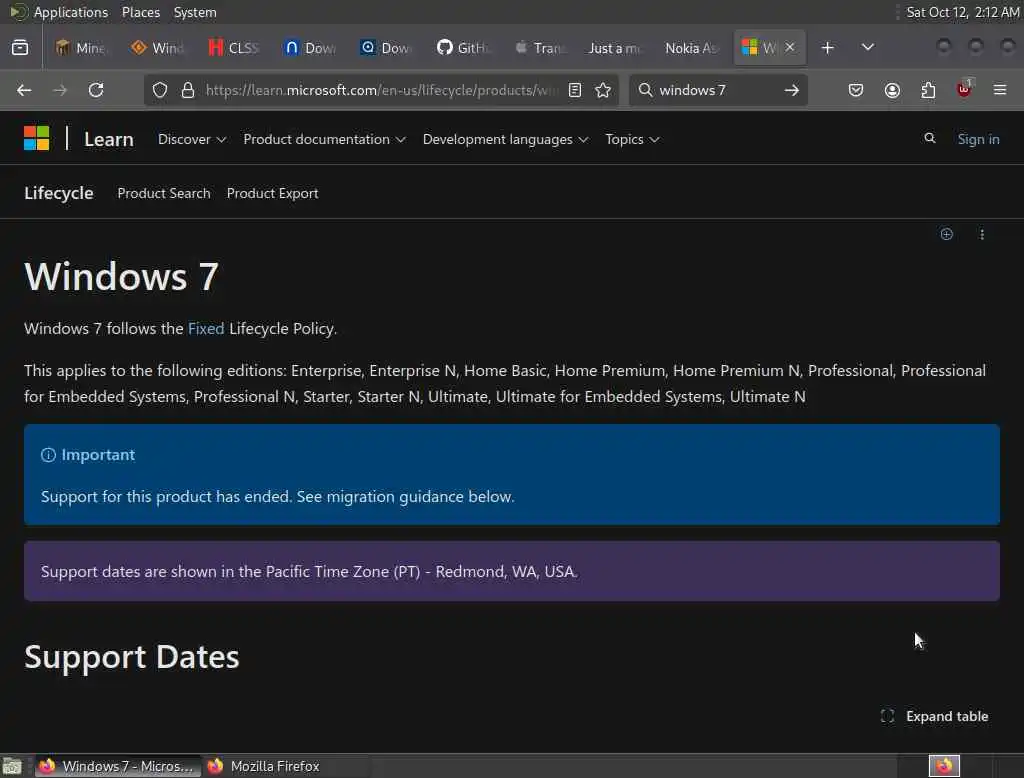Switch to the Just a moment tab
Image resolution: width=1024 pixels, height=778 pixels.
pos(615,48)
